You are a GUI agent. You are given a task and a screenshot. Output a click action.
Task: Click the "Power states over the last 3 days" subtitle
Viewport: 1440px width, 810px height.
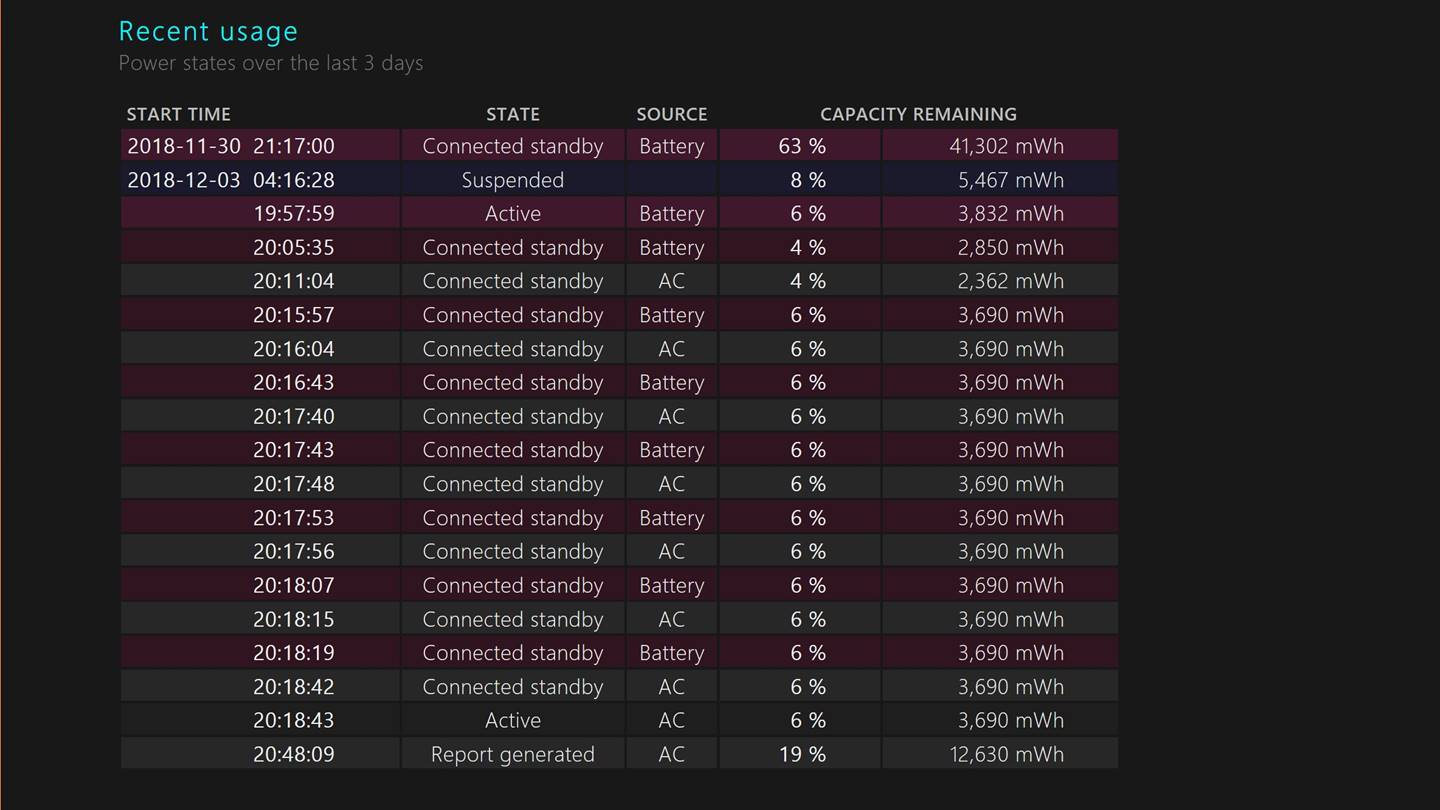pos(270,63)
